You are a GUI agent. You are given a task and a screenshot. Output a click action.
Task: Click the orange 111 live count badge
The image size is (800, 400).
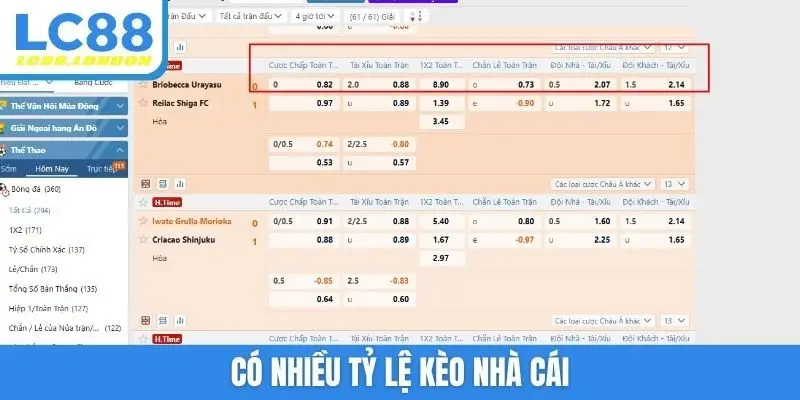coord(119,165)
